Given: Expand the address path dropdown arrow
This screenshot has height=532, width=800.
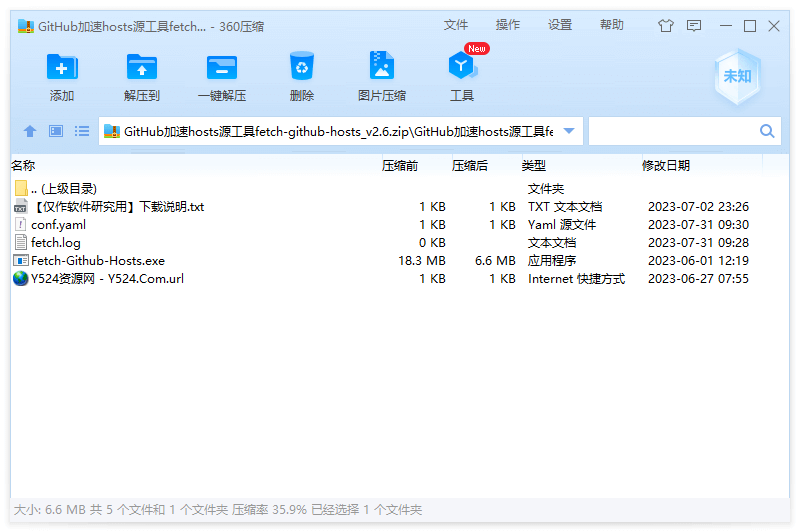Looking at the screenshot, I should click(569, 131).
